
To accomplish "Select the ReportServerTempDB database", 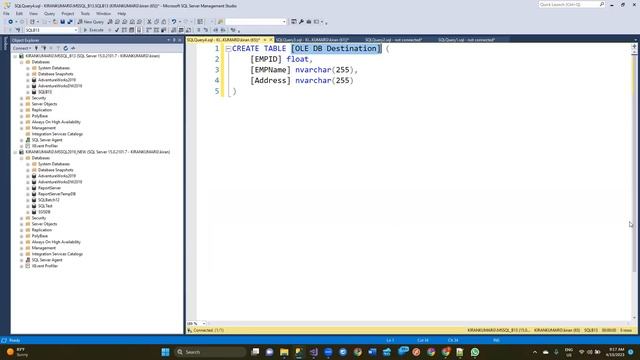I will [x=57, y=194].
